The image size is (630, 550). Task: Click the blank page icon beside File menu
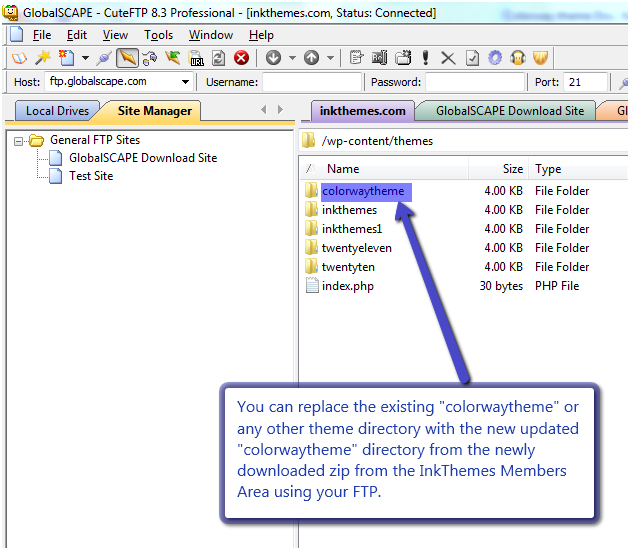point(16,35)
